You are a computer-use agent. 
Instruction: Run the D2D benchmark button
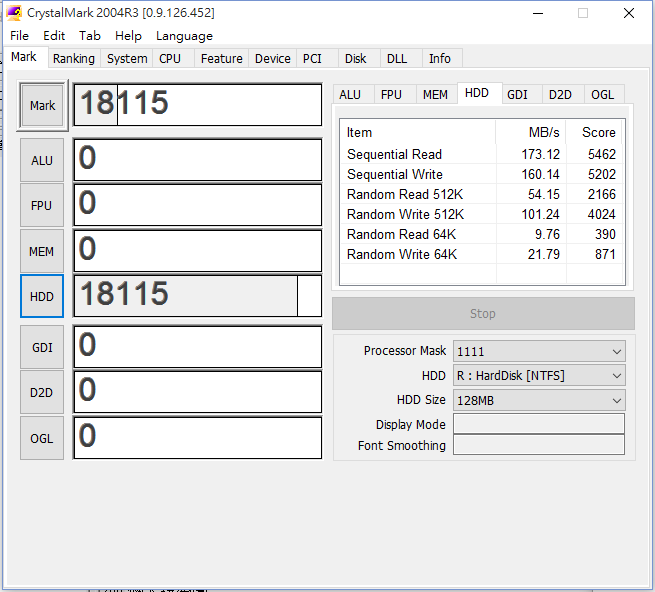tap(42, 393)
